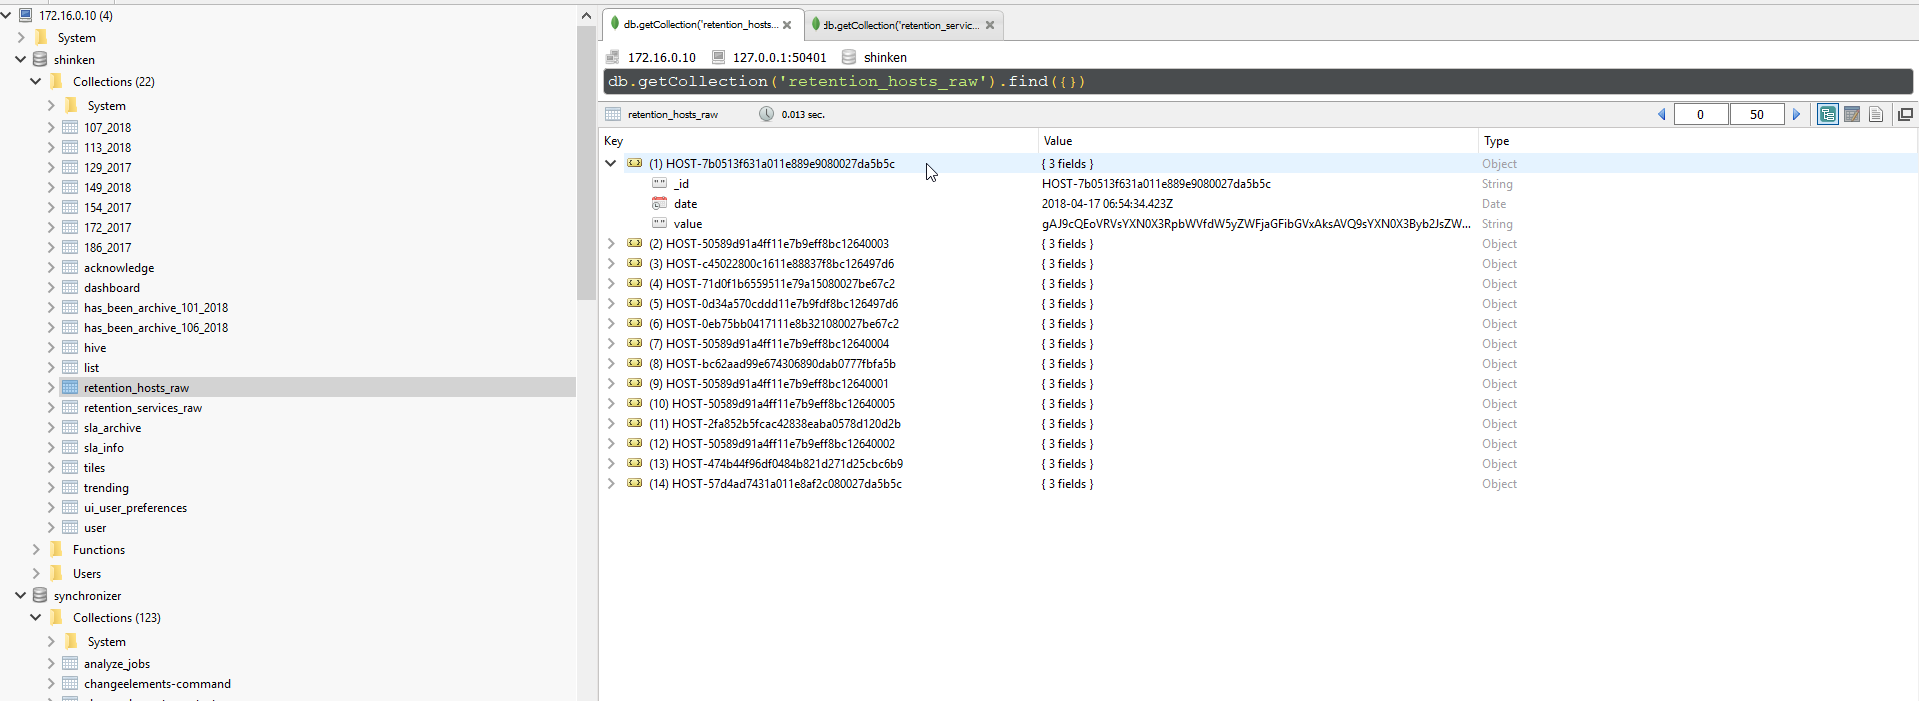Switch results to text view mode
The width and height of the screenshot is (1919, 701).
tap(1876, 115)
